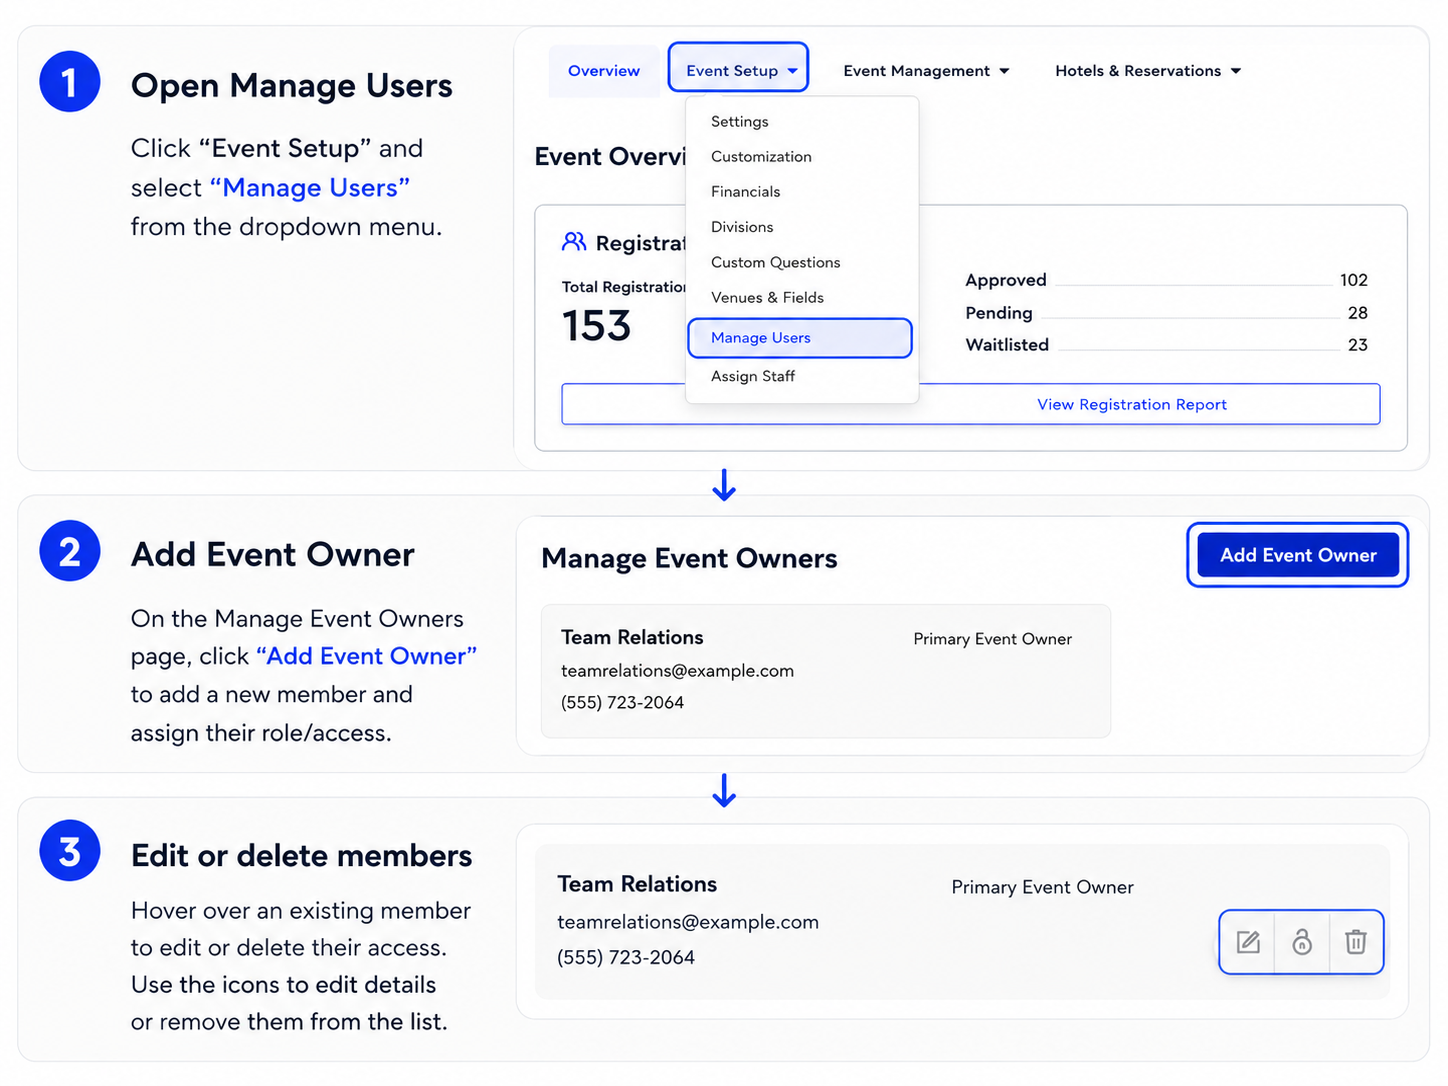1448x1086 pixels.
Task: Click the Edit or delete members heading
Action: coord(301,856)
